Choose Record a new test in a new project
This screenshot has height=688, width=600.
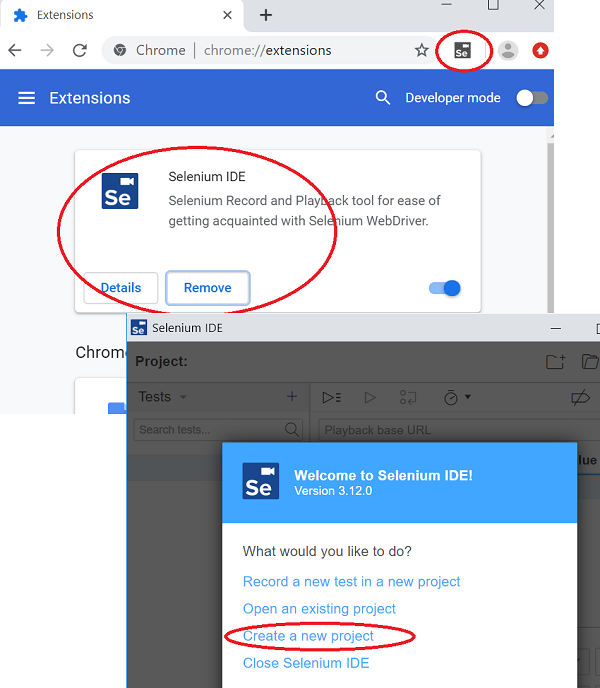point(351,581)
